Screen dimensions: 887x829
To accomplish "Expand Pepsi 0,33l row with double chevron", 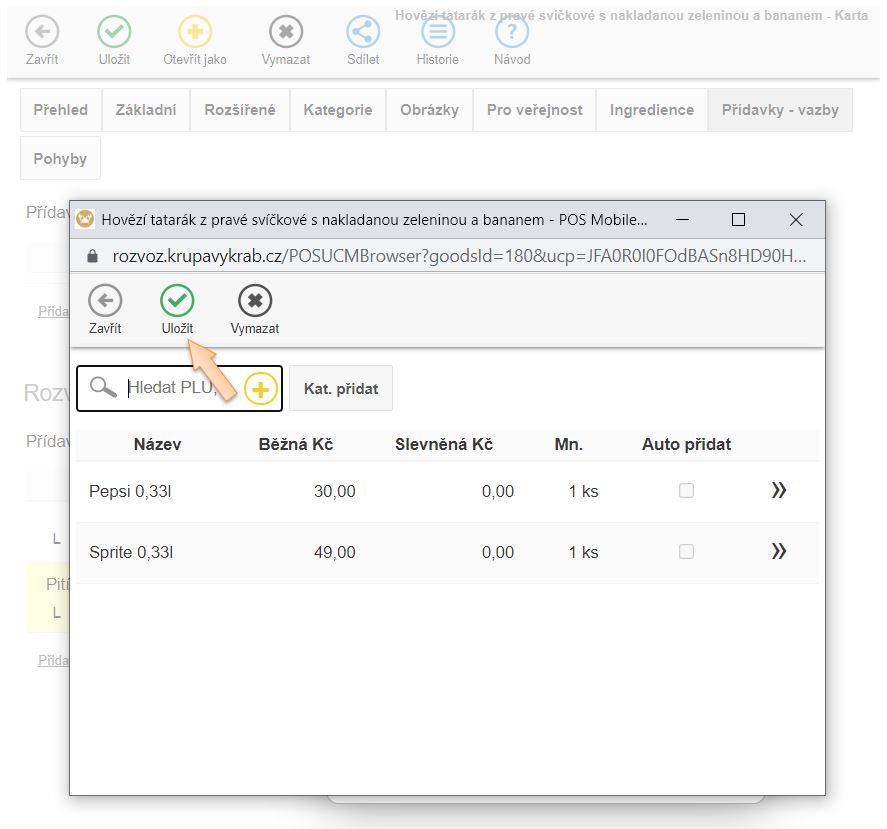I will click(779, 490).
